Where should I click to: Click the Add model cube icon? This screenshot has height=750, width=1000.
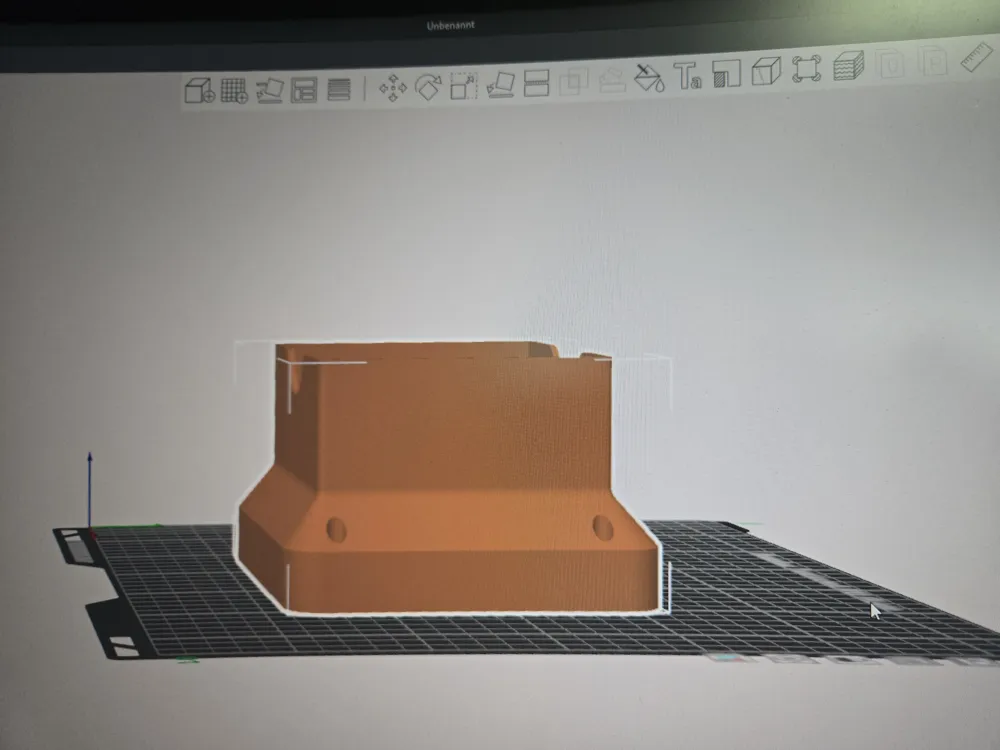pyautogui.click(x=200, y=90)
